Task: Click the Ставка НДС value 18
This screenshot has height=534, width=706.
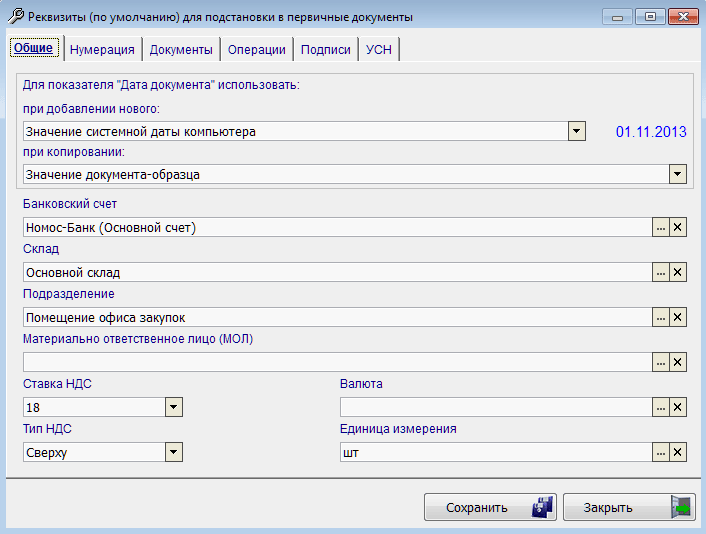Action: (x=94, y=407)
